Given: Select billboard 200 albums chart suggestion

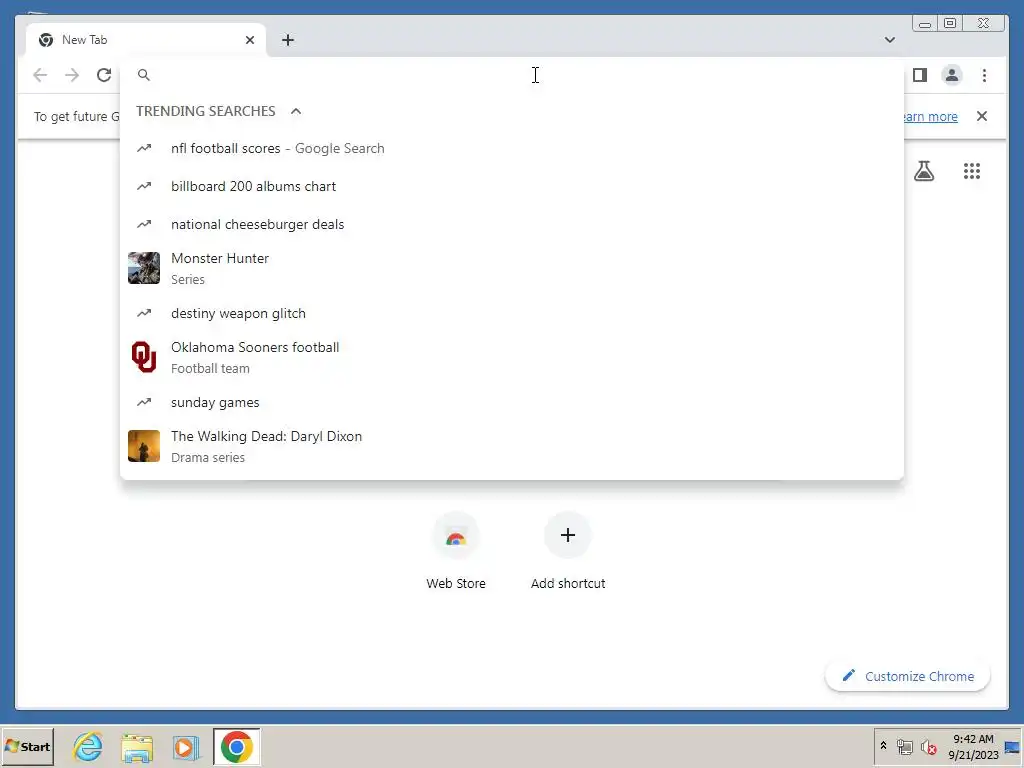Looking at the screenshot, I should coord(512,186).
